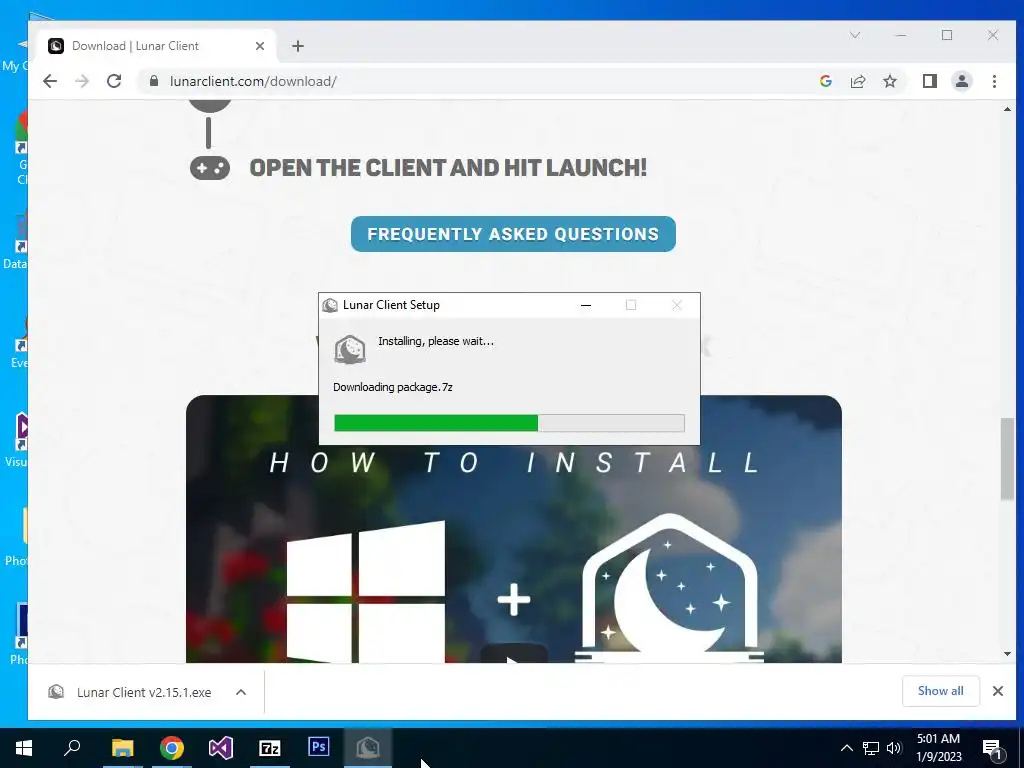Click the Google icon in the address bar
This screenshot has width=1024, height=768.
click(x=825, y=81)
